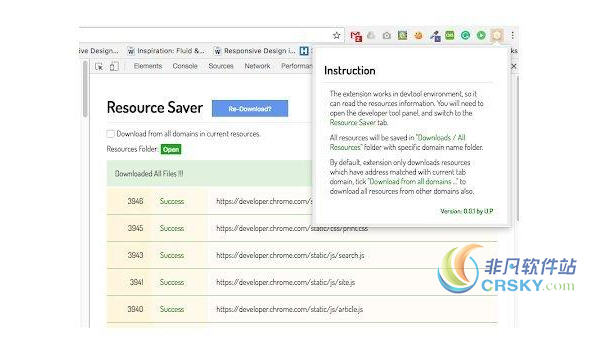Open the orange cookie extension icon
The height and width of the screenshot is (361, 592).
pos(418,35)
